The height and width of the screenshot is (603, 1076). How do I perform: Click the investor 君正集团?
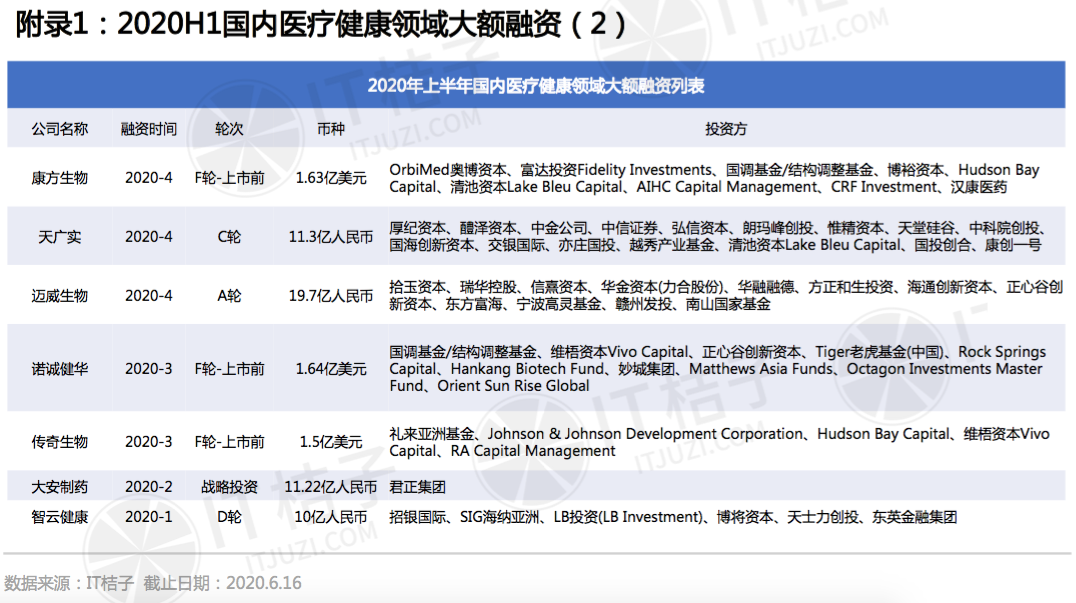417,487
